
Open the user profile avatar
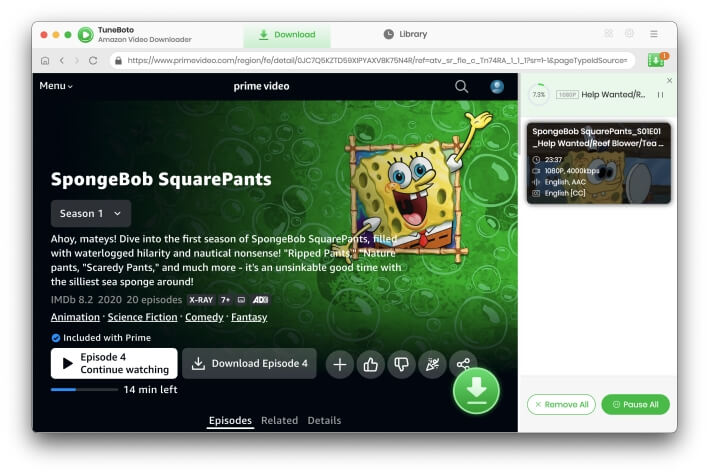497,86
